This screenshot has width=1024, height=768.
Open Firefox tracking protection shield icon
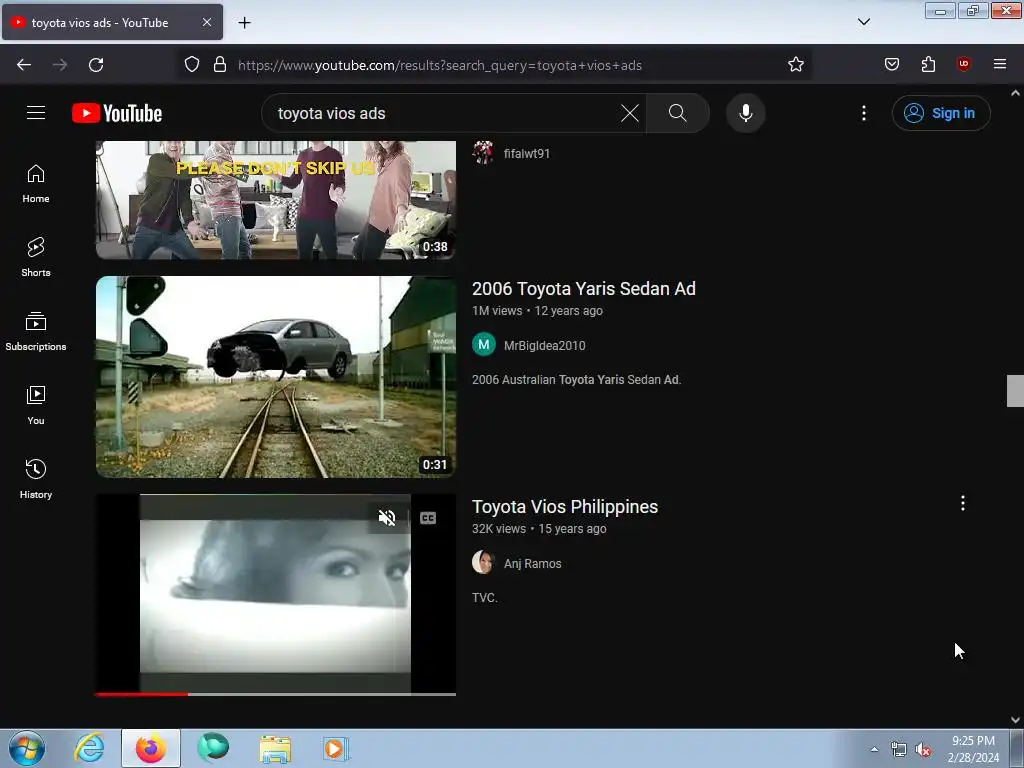pos(191,65)
